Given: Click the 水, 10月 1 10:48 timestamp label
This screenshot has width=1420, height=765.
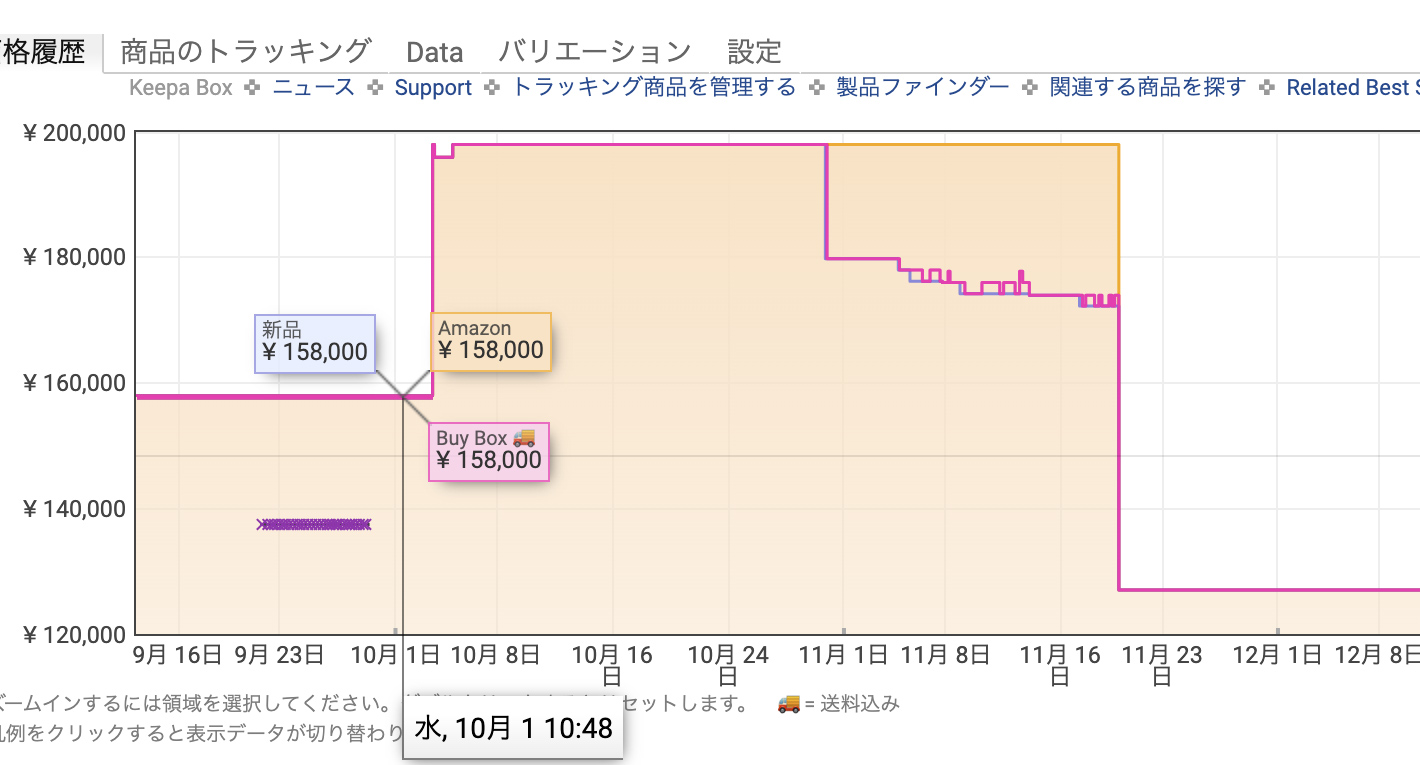Looking at the screenshot, I should coord(513,728).
